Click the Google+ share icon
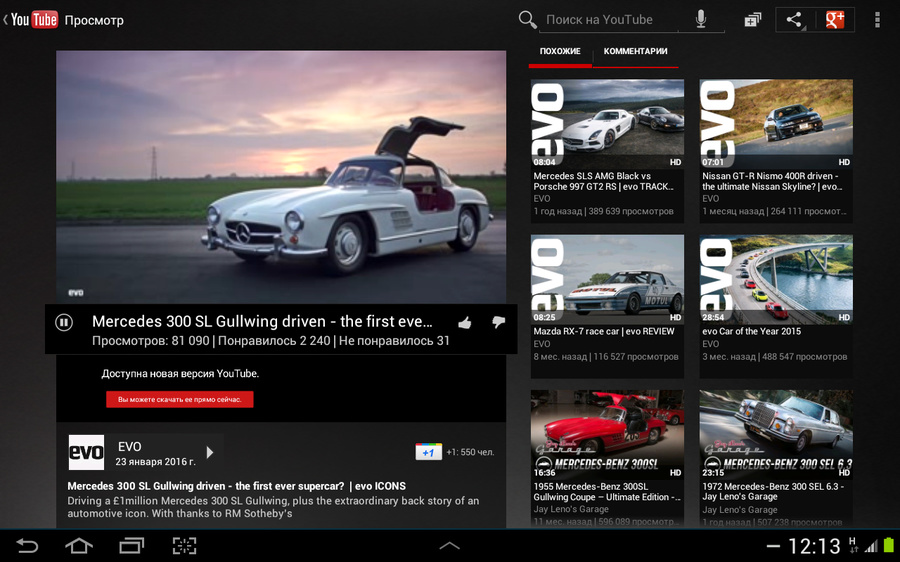900x562 pixels. coord(835,20)
